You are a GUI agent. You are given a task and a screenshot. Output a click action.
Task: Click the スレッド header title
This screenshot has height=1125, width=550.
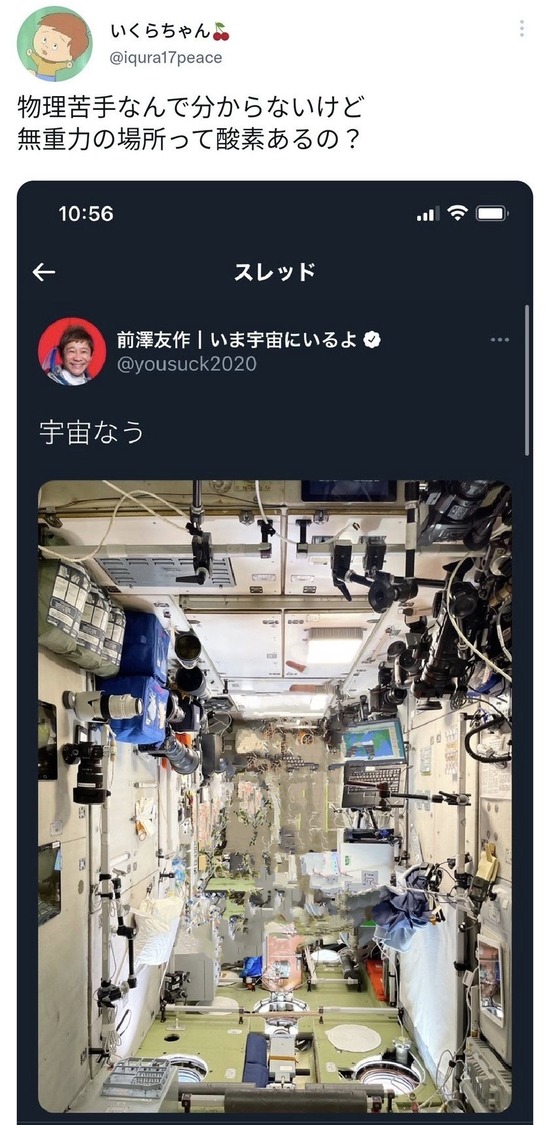[x=275, y=272]
